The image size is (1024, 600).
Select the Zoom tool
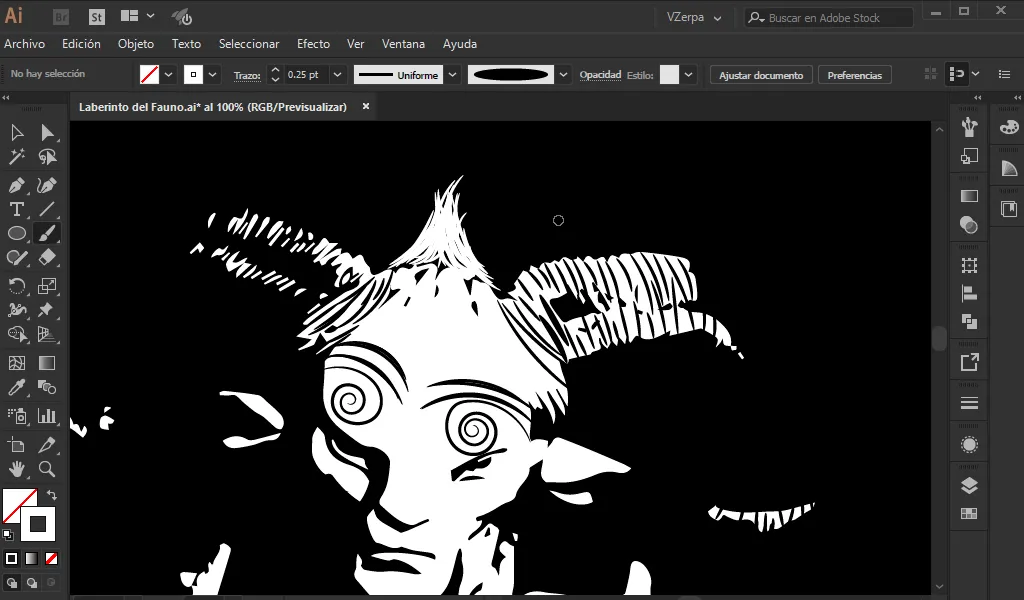(47, 469)
